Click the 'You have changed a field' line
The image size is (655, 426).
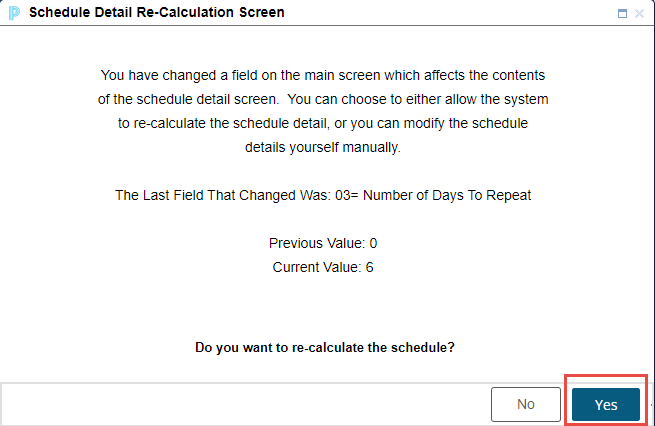(323, 75)
